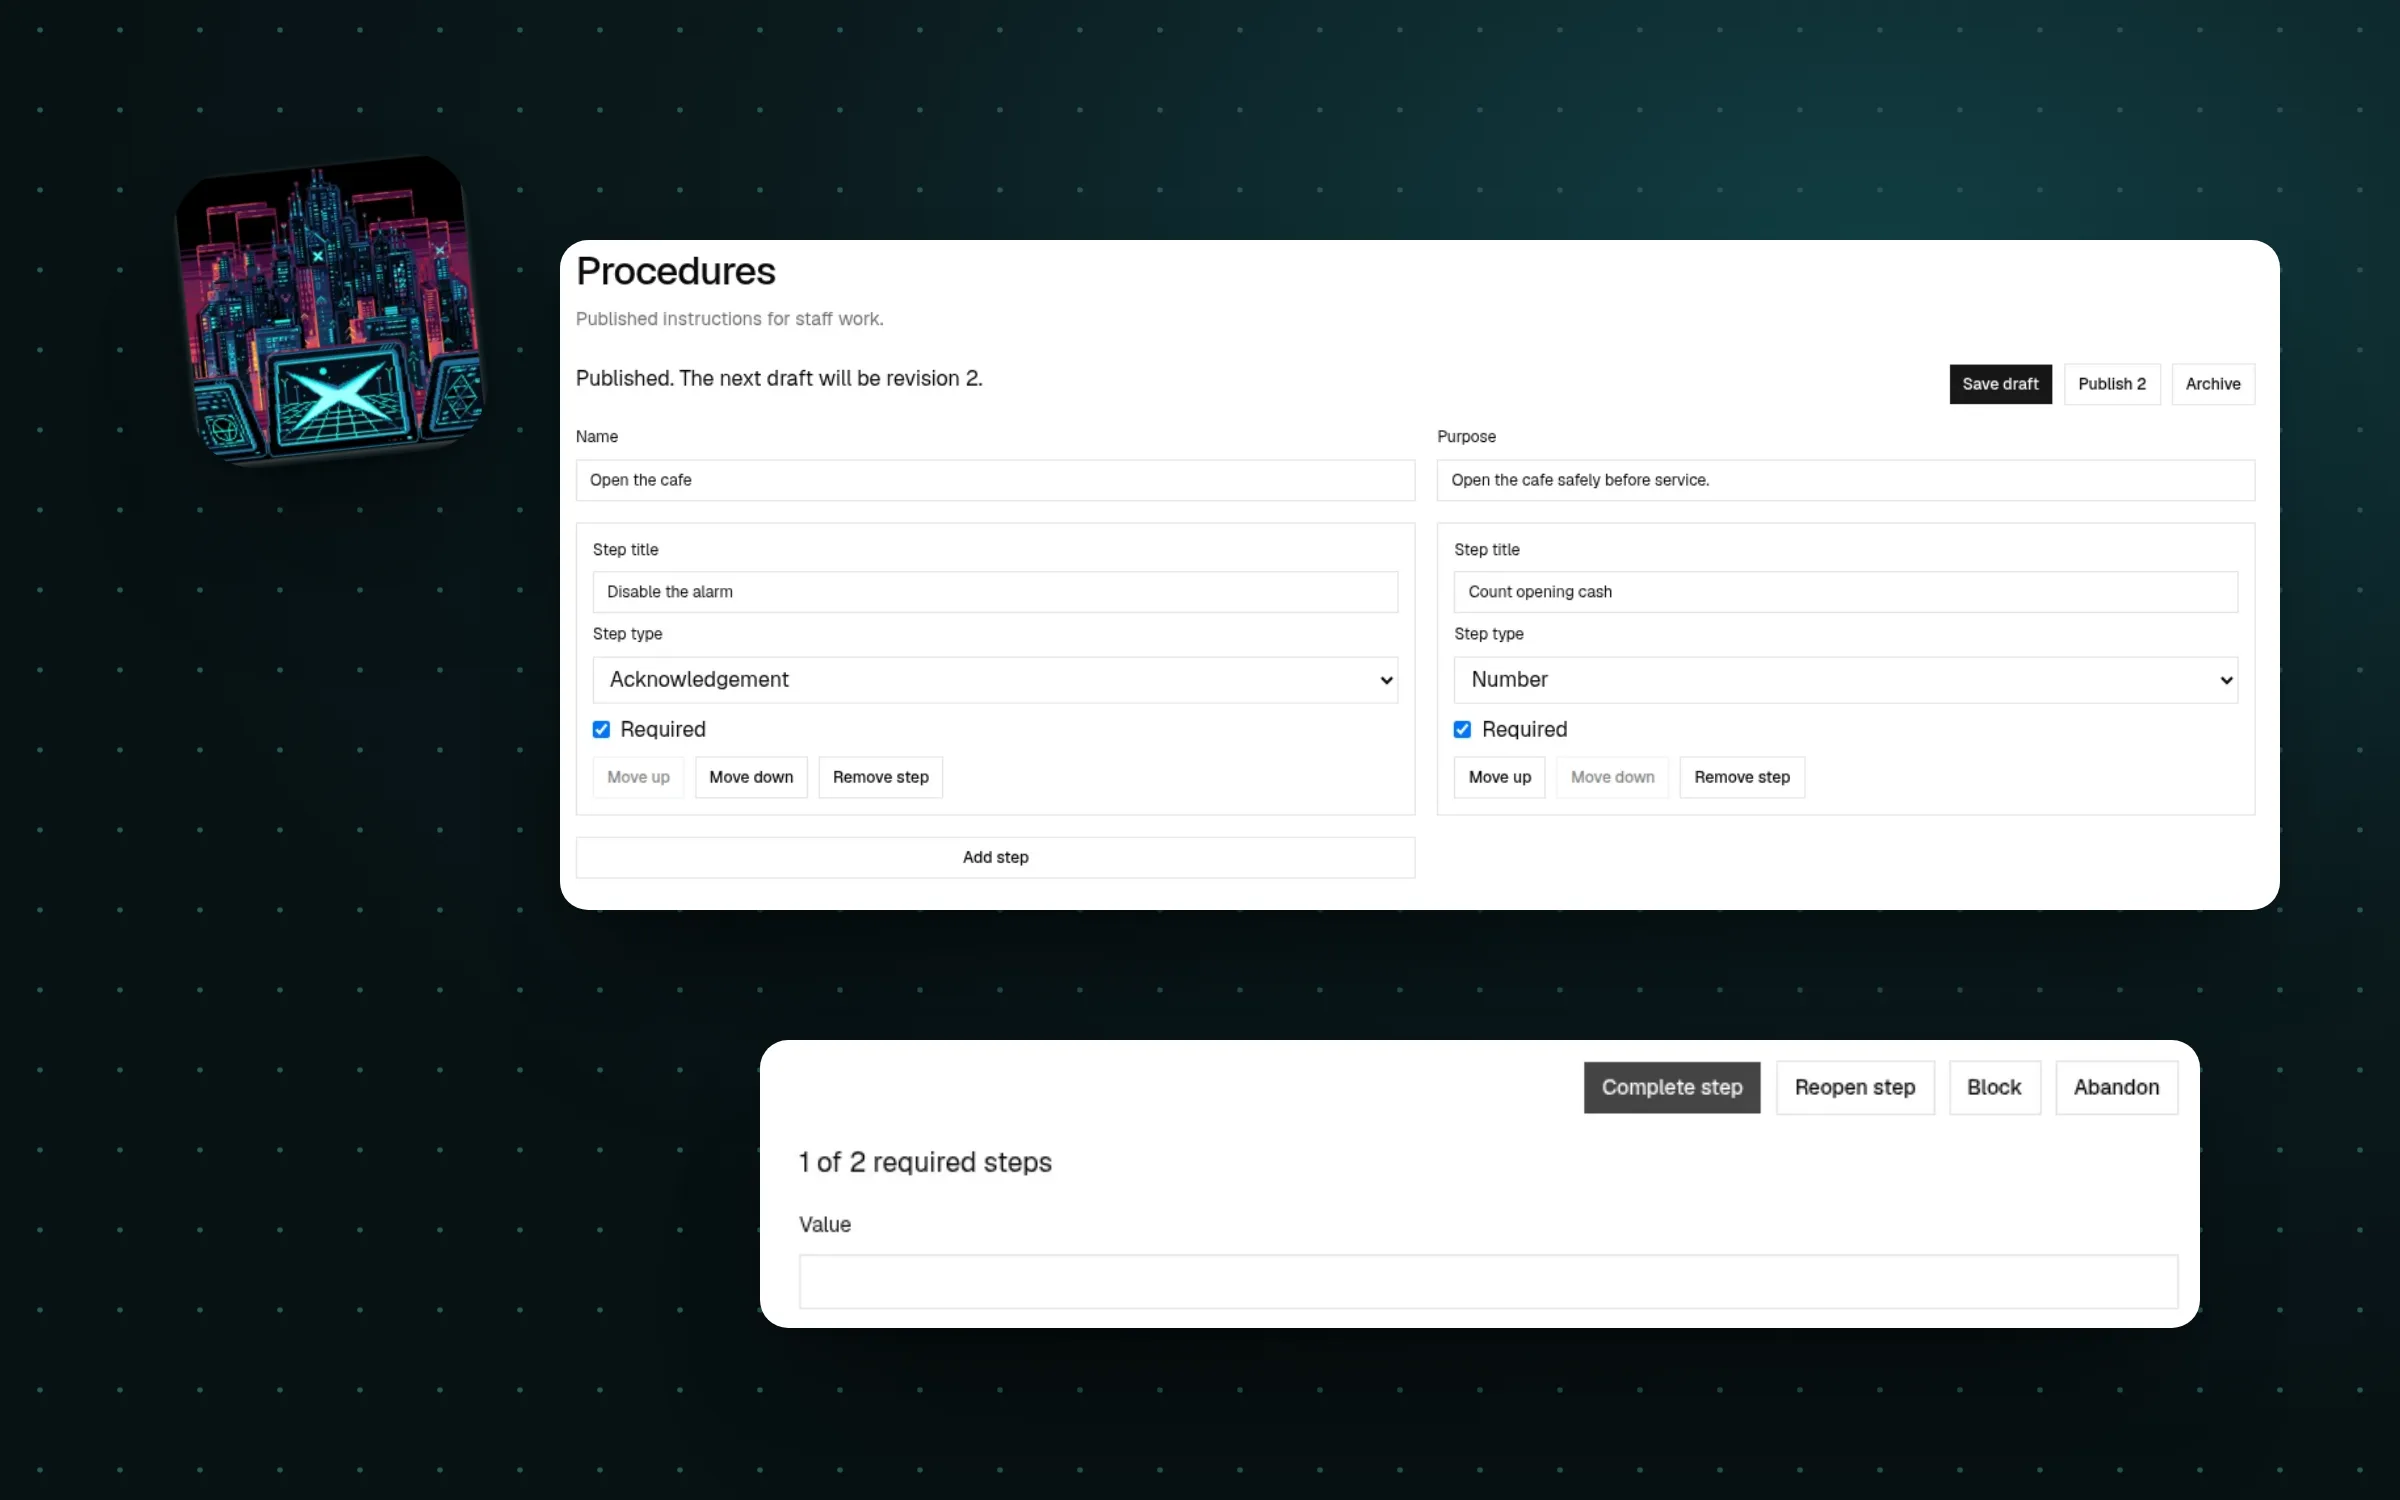Move the Count opening cash step up

coord(1500,777)
